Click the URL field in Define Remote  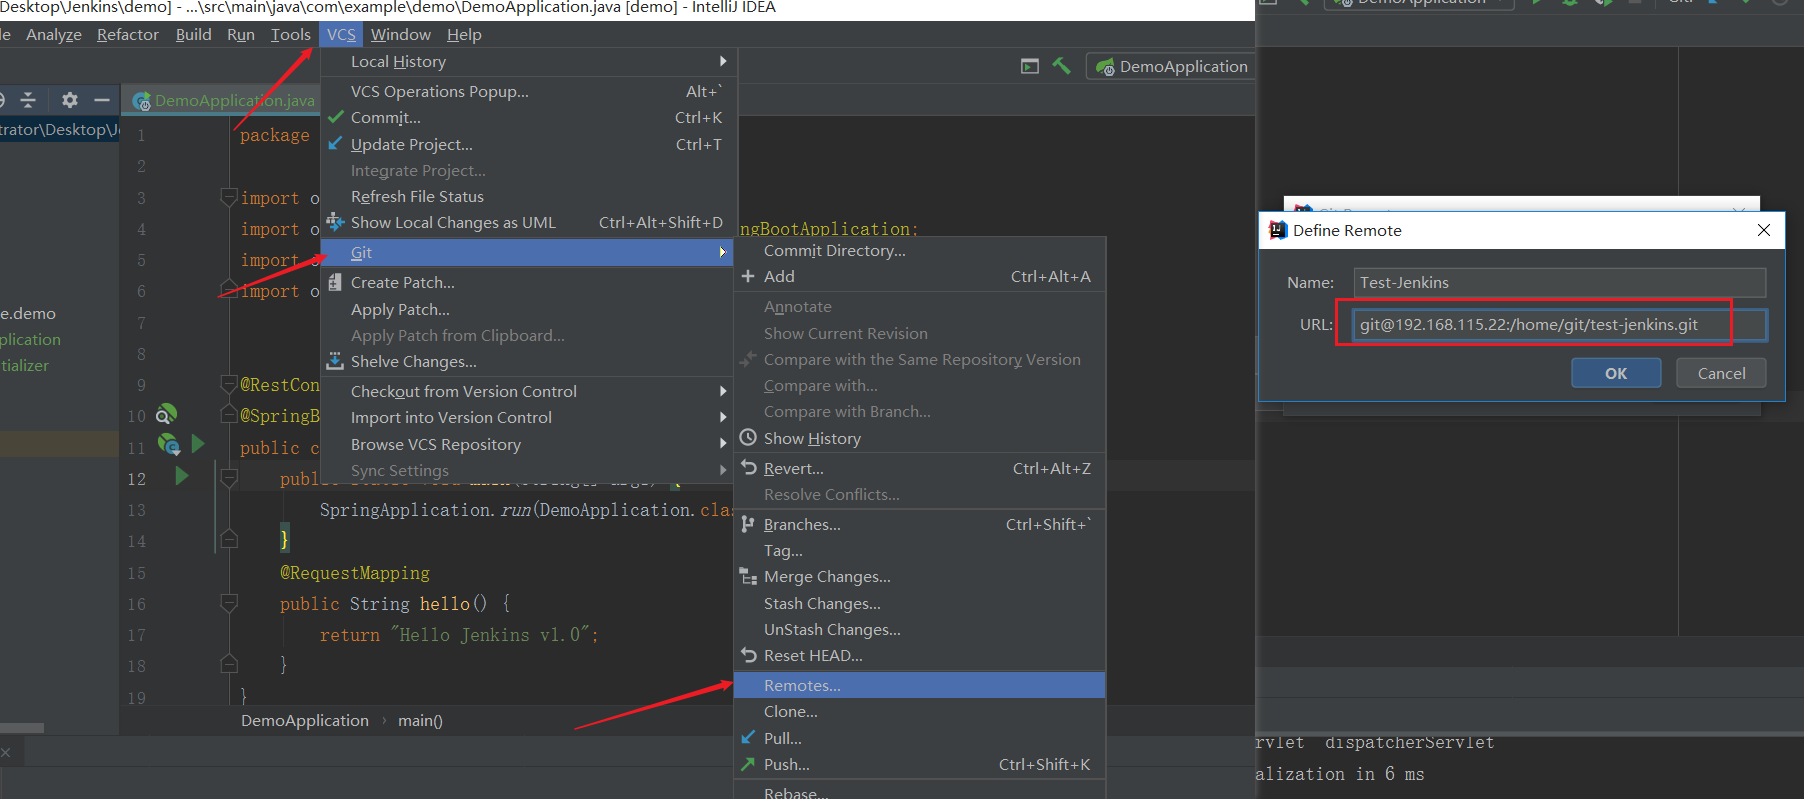tap(1560, 325)
